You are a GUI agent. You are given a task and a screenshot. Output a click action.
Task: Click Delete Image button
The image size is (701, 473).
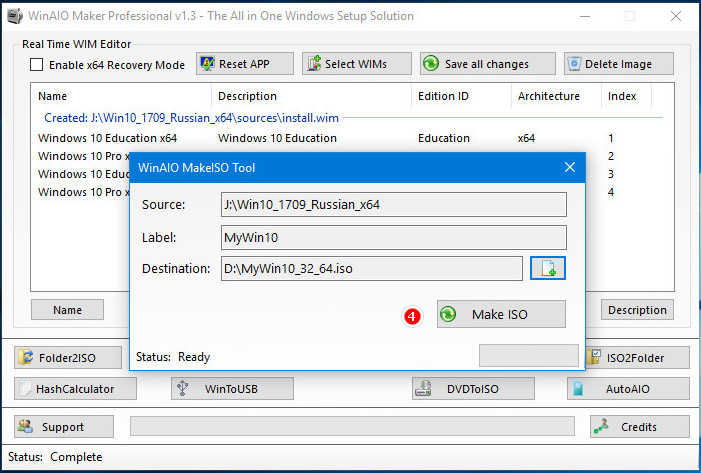tap(619, 64)
